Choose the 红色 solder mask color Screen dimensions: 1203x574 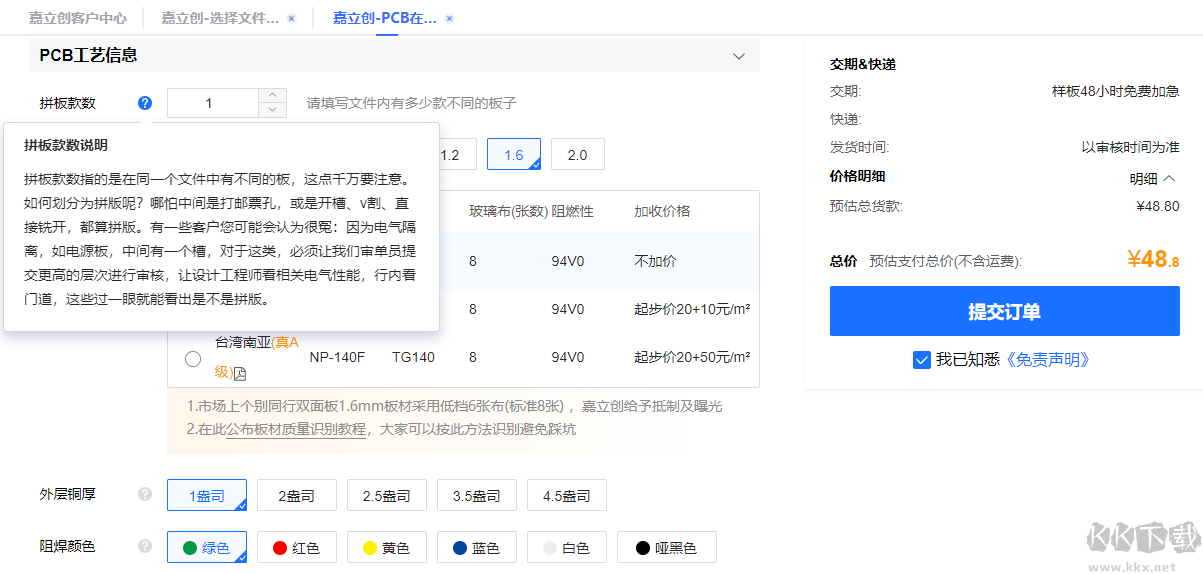pyautogui.click(x=296, y=547)
